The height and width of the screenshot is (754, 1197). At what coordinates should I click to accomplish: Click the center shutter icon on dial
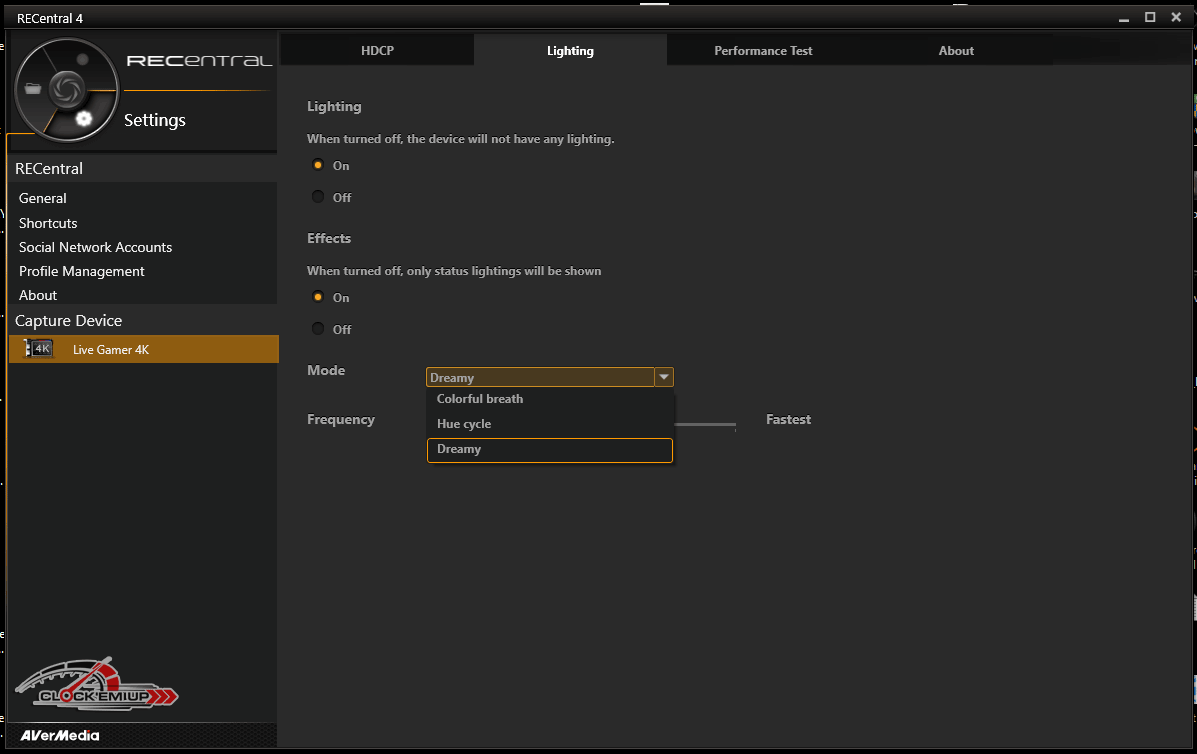point(67,89)
